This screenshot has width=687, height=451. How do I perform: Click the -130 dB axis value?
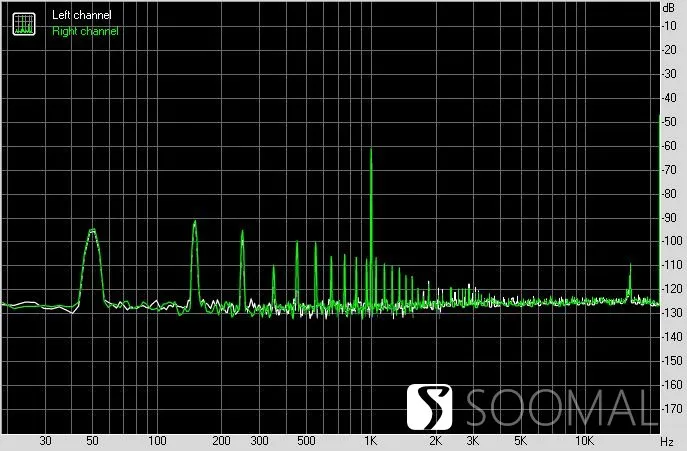(x=672, y=313)
